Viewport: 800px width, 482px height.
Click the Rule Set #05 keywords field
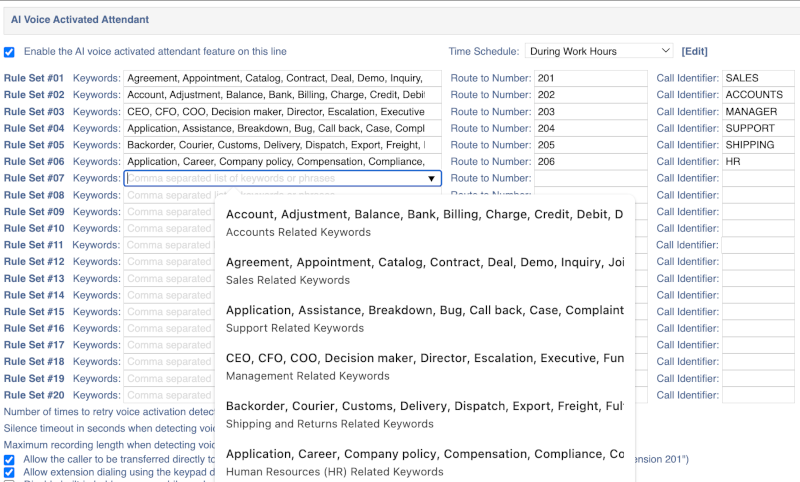(282, 145)
